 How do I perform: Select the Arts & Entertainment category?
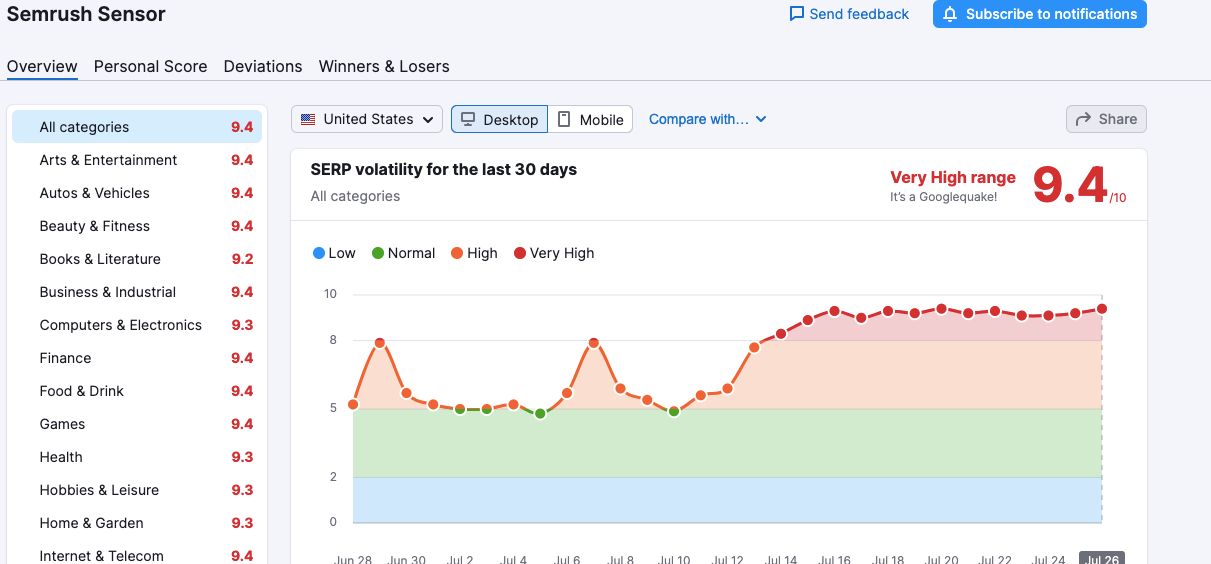[x=137, y=160]
